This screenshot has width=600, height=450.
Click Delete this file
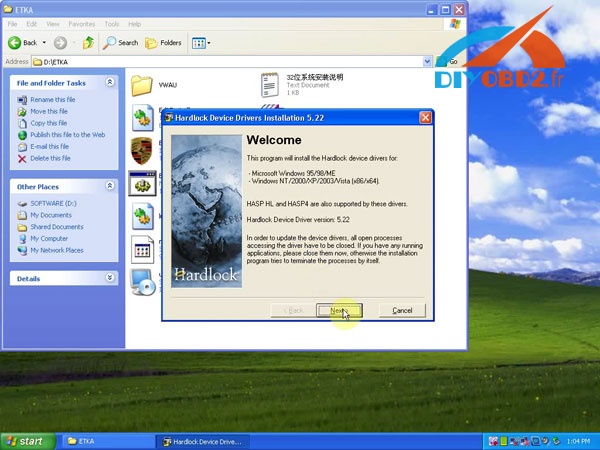(44, 158)
